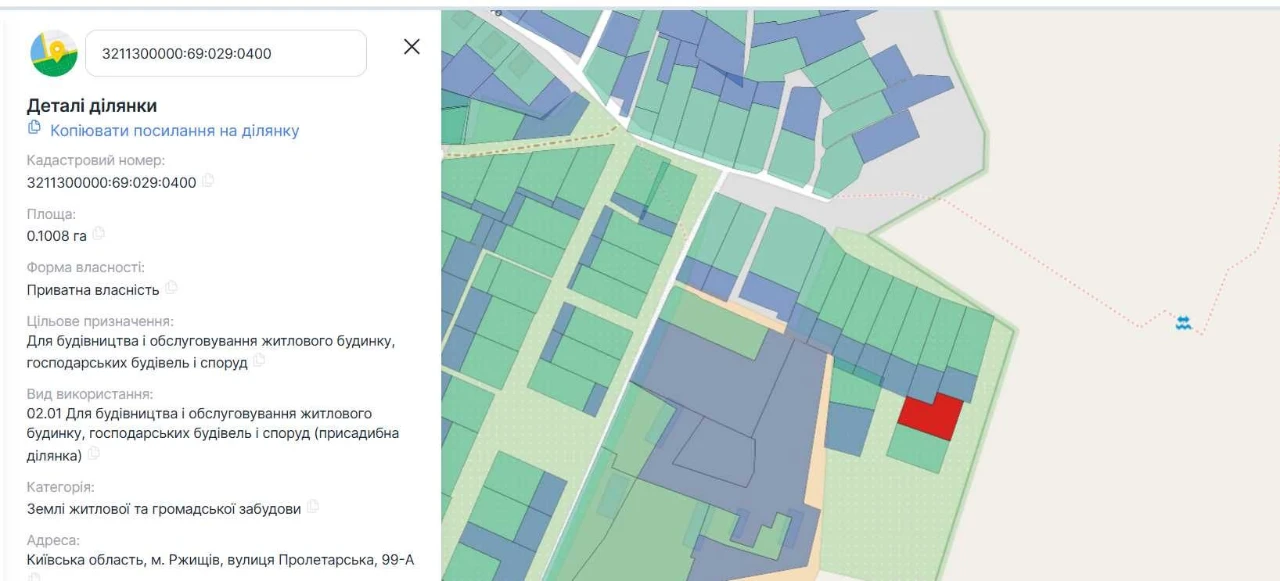This screenshot has width=1280, height=581.
Task: Copy the Категорія value via its icon
Action: coord(313,507)
